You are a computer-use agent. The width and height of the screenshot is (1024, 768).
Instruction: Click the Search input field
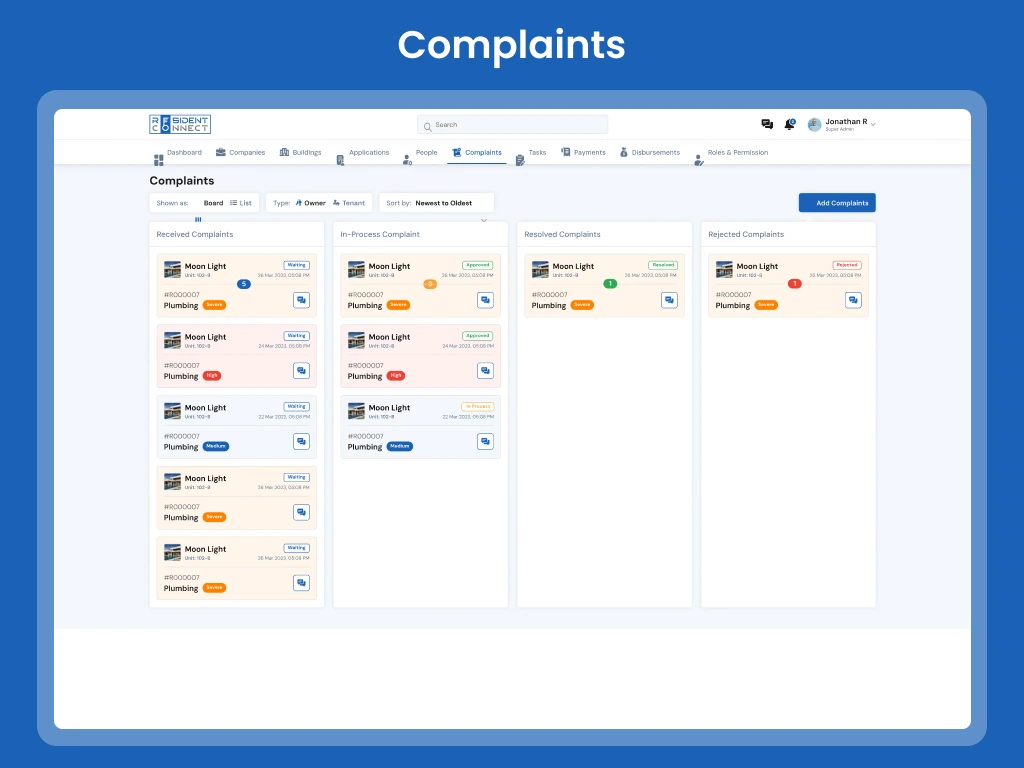click(x=512, y=125)
